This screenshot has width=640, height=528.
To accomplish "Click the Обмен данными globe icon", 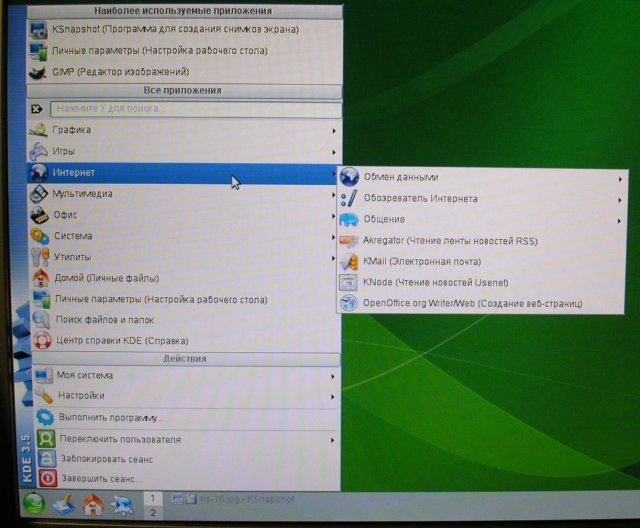I will (x=349, y=177).
